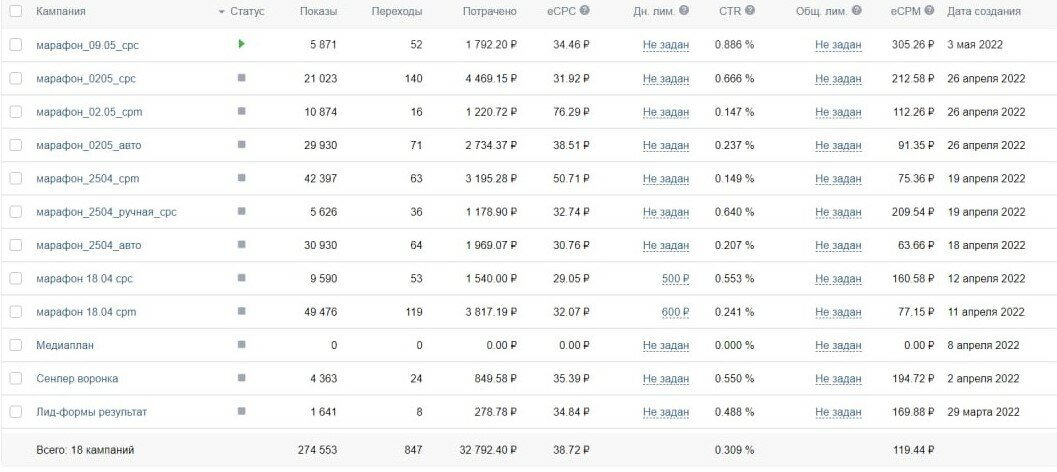Image resolution: width=1057 pixels, height=472 pixels.
Task: Open the марафон_2504_ручная_cpc campaign link
Action: pyautogui.click(x=107, y=212)
